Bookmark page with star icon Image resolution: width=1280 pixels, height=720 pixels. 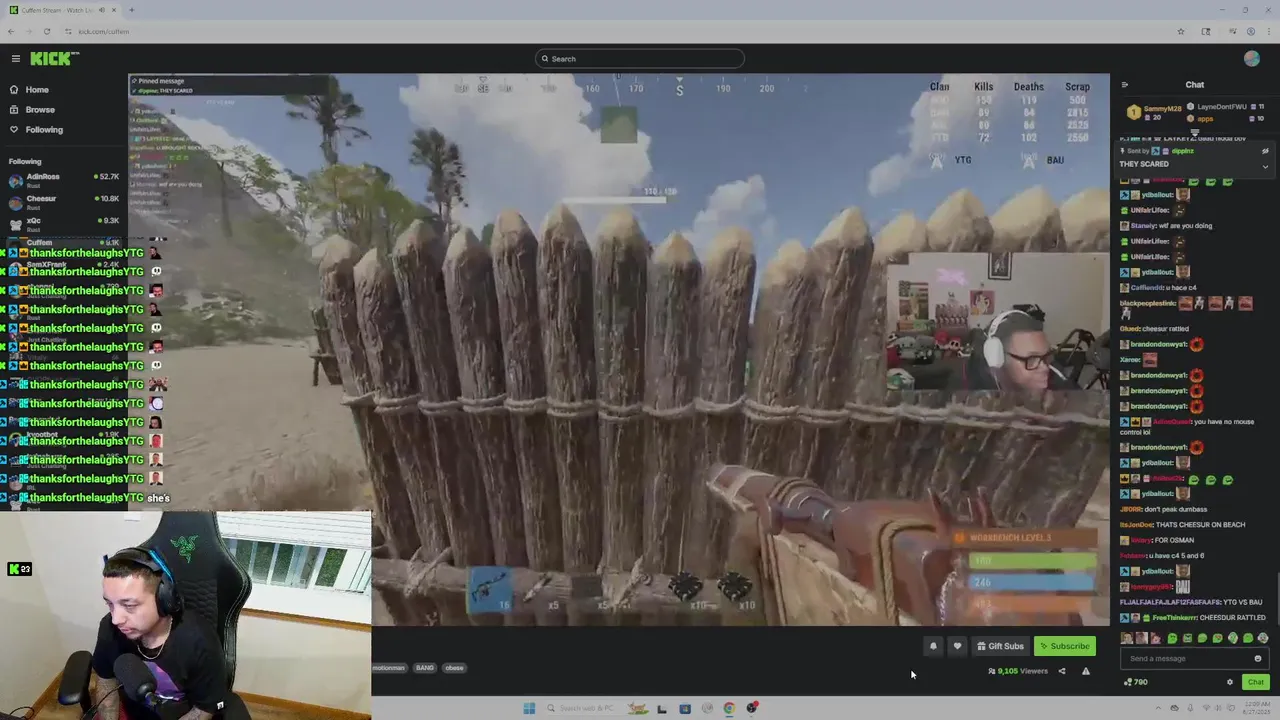[1181, 31]
